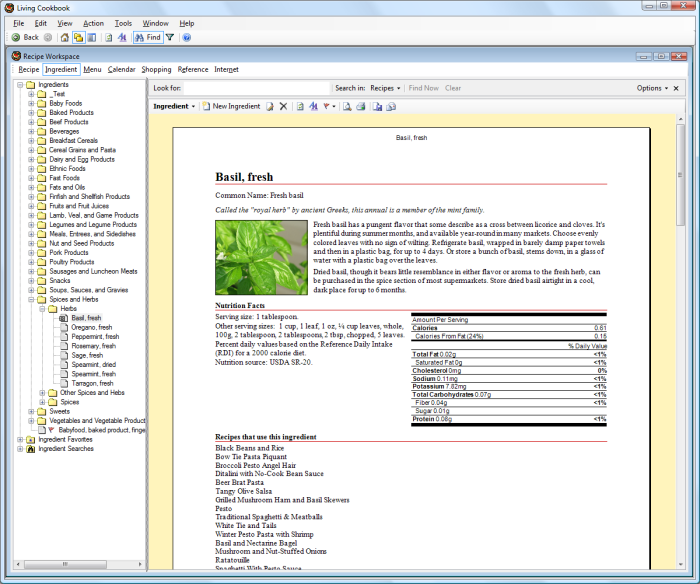The height and width of the screenshot is (584, 700).
Task: Collapse the Spices and Herbs folder
Action: [x=31, y=300]
